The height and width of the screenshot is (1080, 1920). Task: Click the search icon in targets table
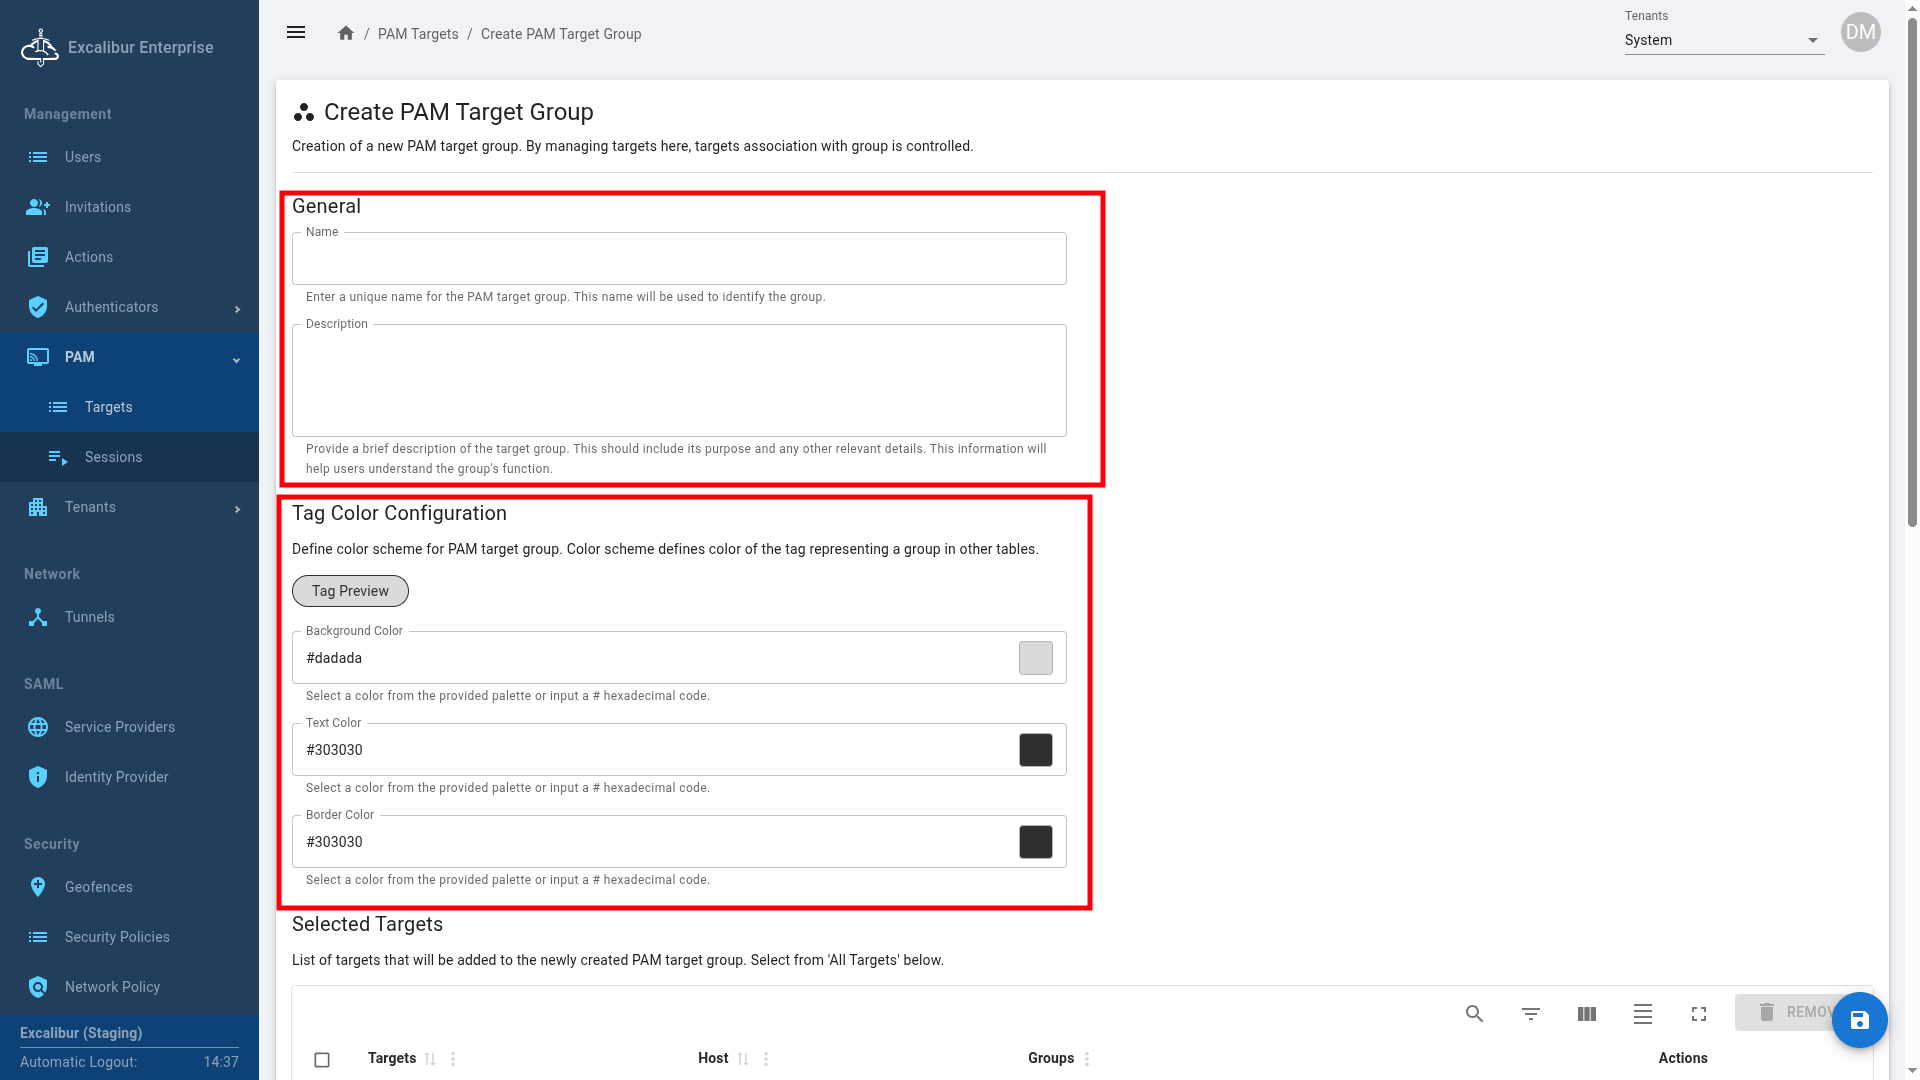(x=1474, y=1014)
